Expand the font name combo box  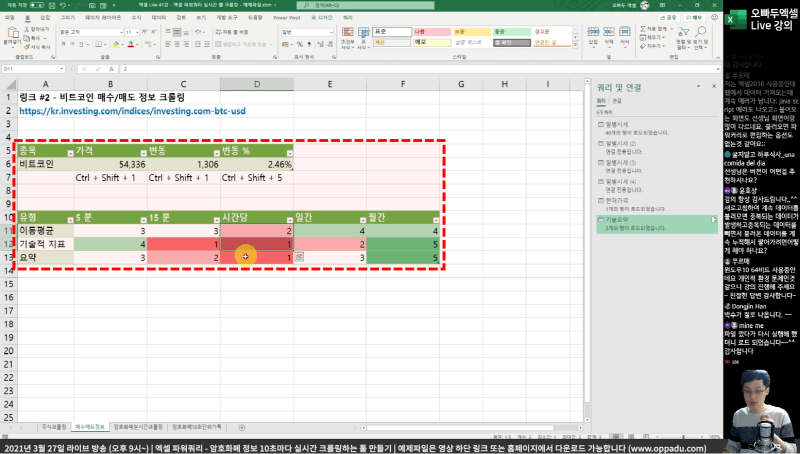[118, 32]
